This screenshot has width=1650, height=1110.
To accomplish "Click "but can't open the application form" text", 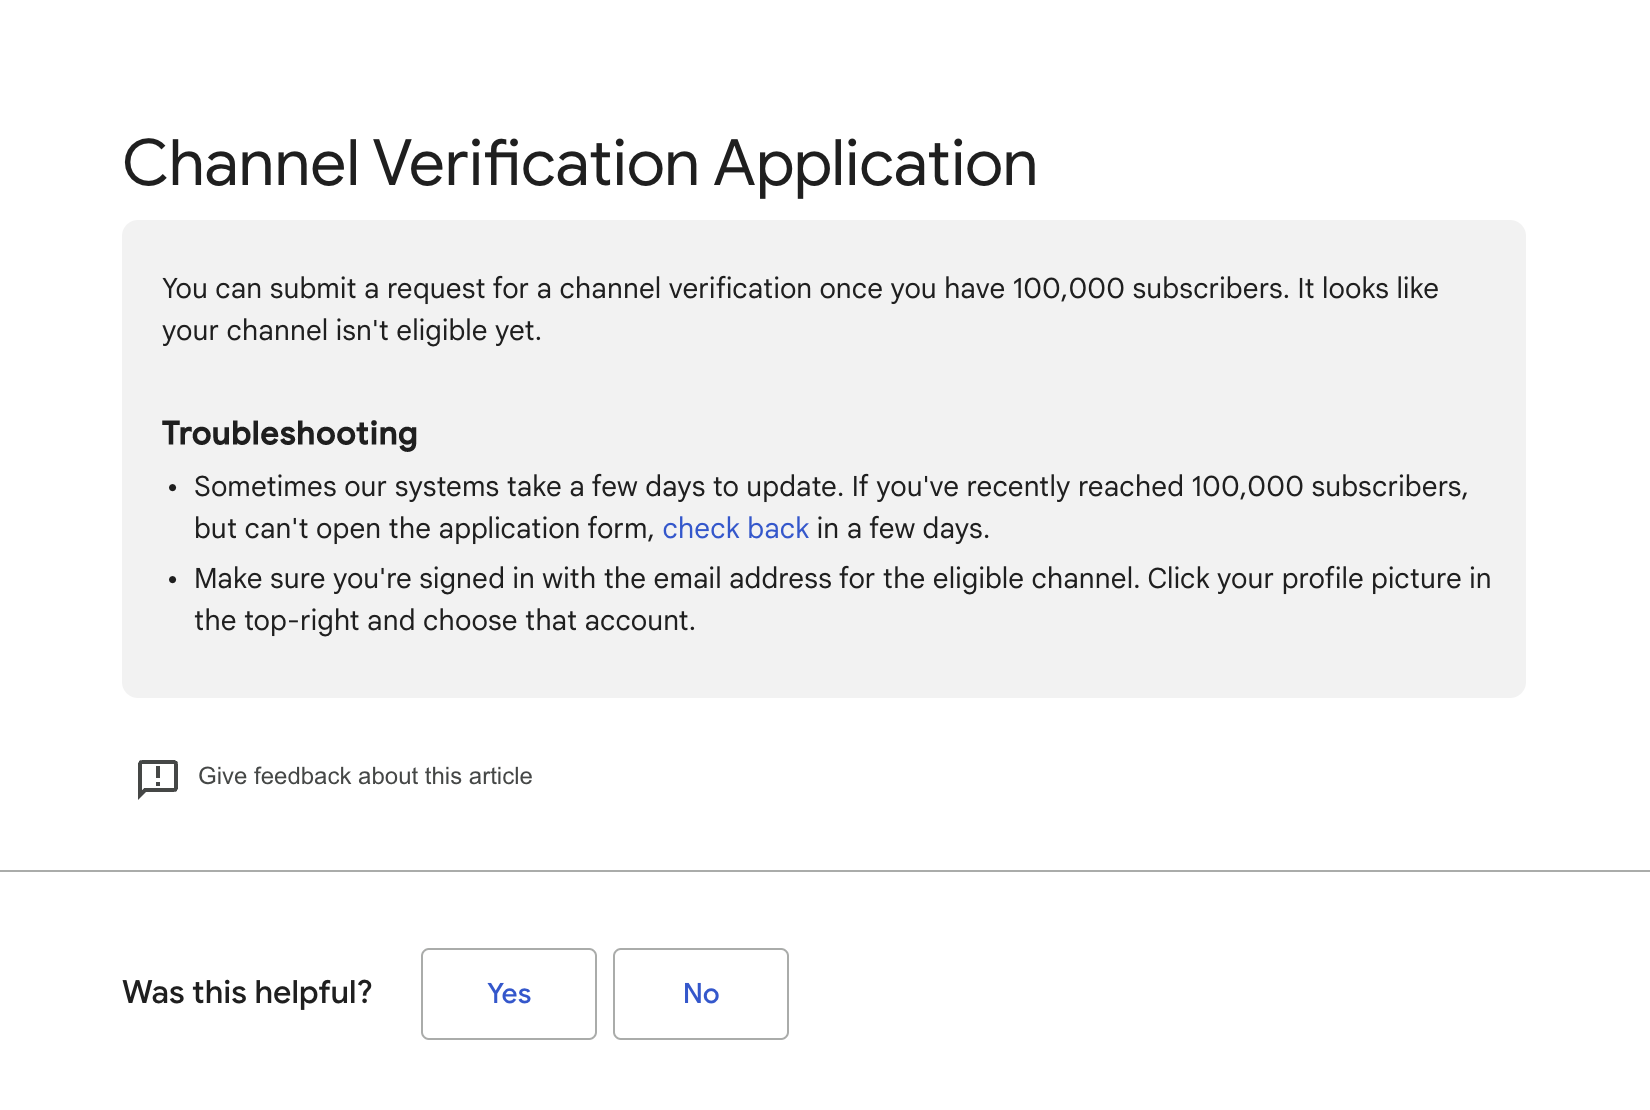I will click(424, 528).
